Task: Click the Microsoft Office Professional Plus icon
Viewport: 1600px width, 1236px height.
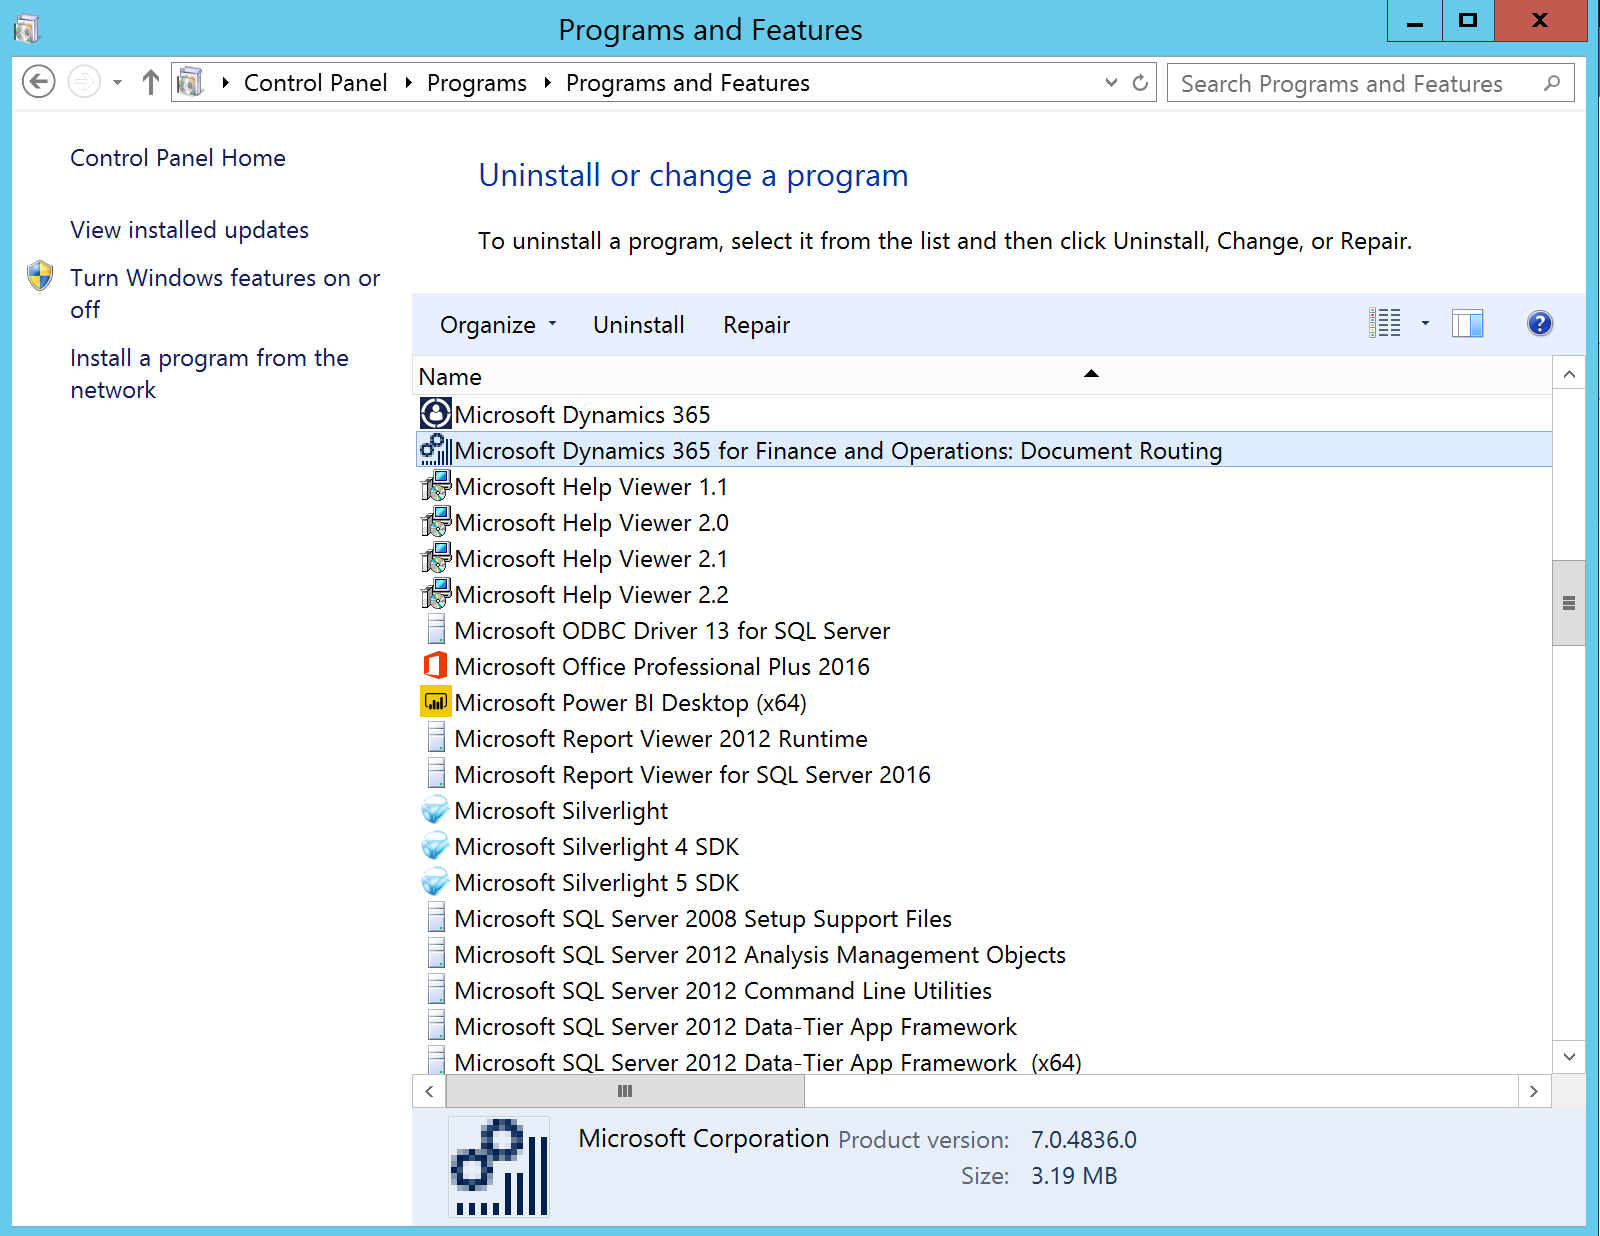Action: tap(435, 665)
